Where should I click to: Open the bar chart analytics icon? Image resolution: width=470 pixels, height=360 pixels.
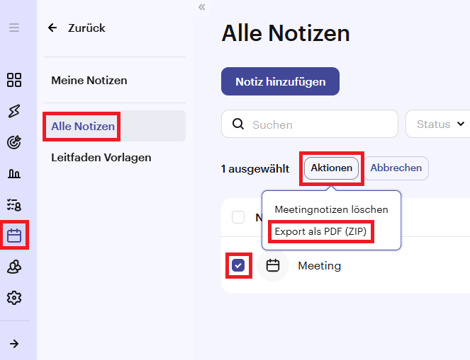(14, 173)
